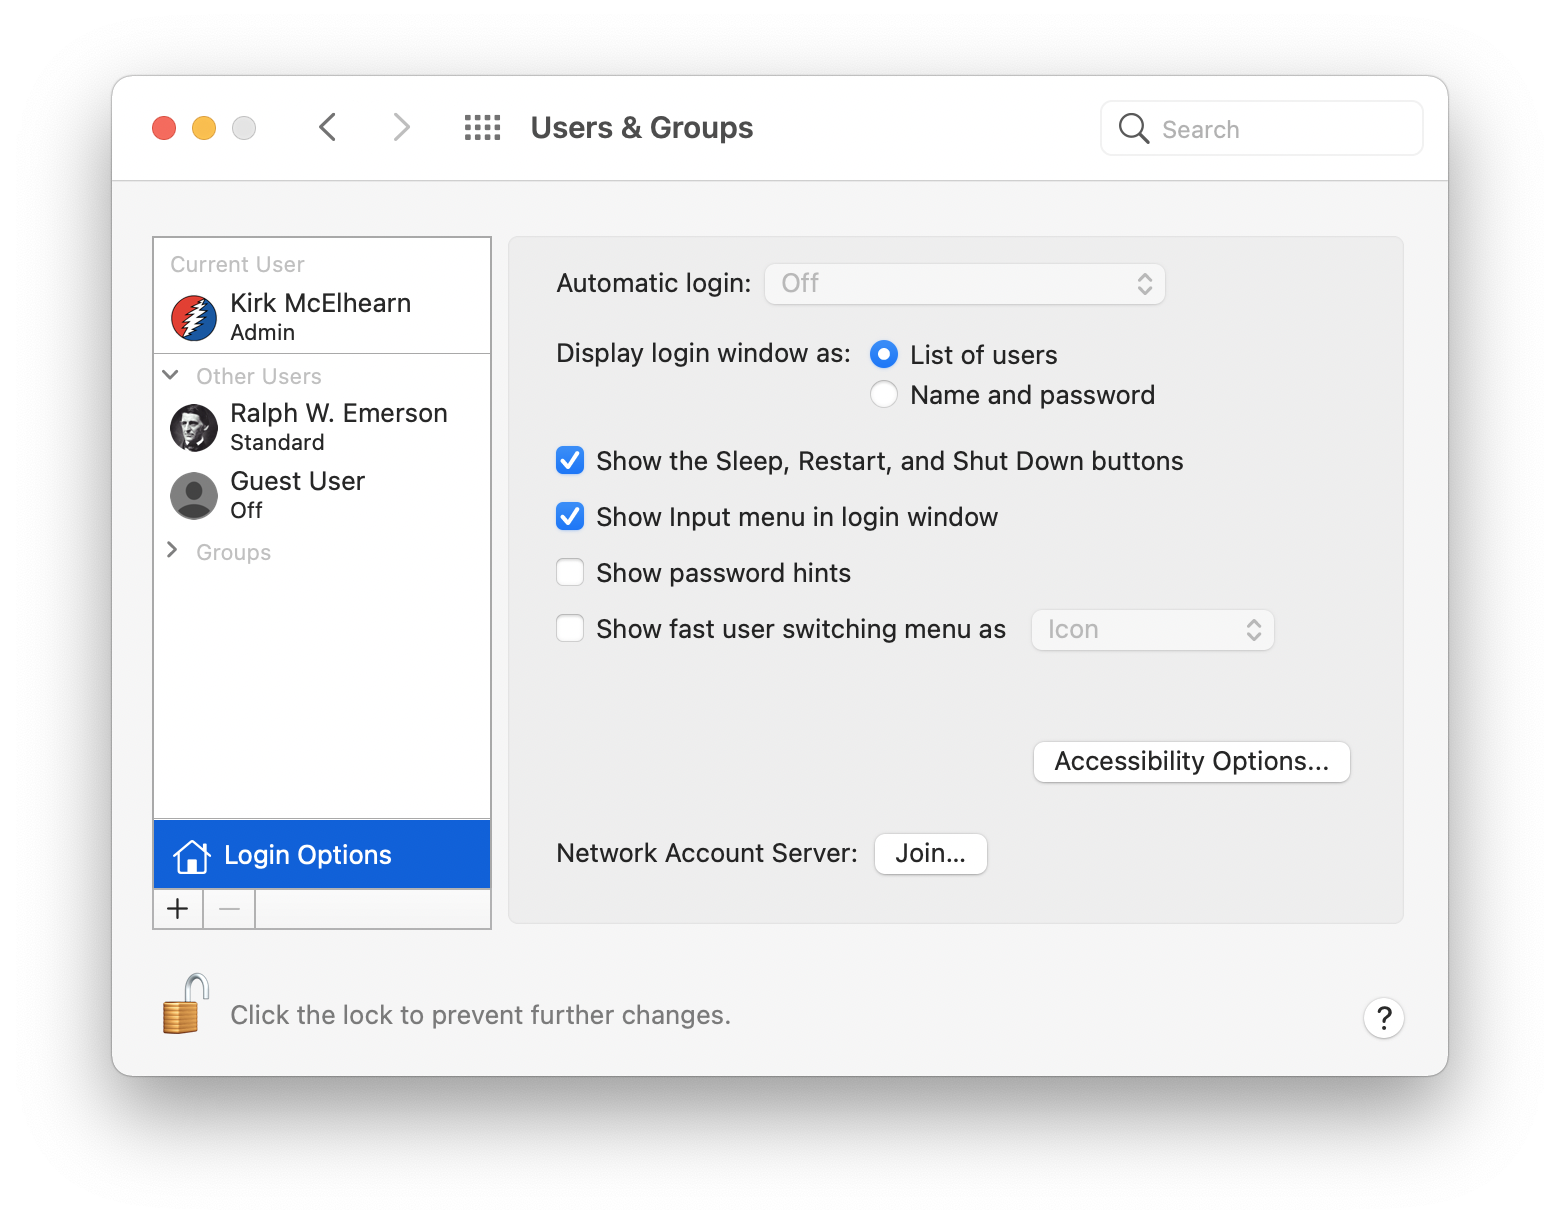This screenshot has height=1224, width=1560.
Task: Click the unlocked padlock icon
Action: click(185, 1004)
